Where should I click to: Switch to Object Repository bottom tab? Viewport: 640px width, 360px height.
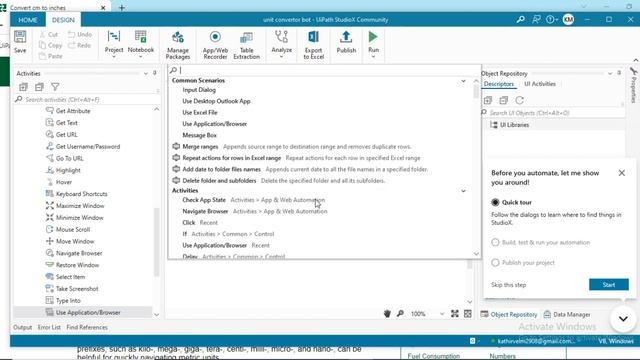[x=509, y=314]
